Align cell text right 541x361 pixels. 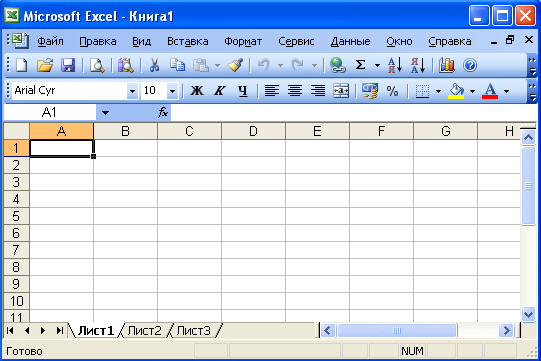318,91
